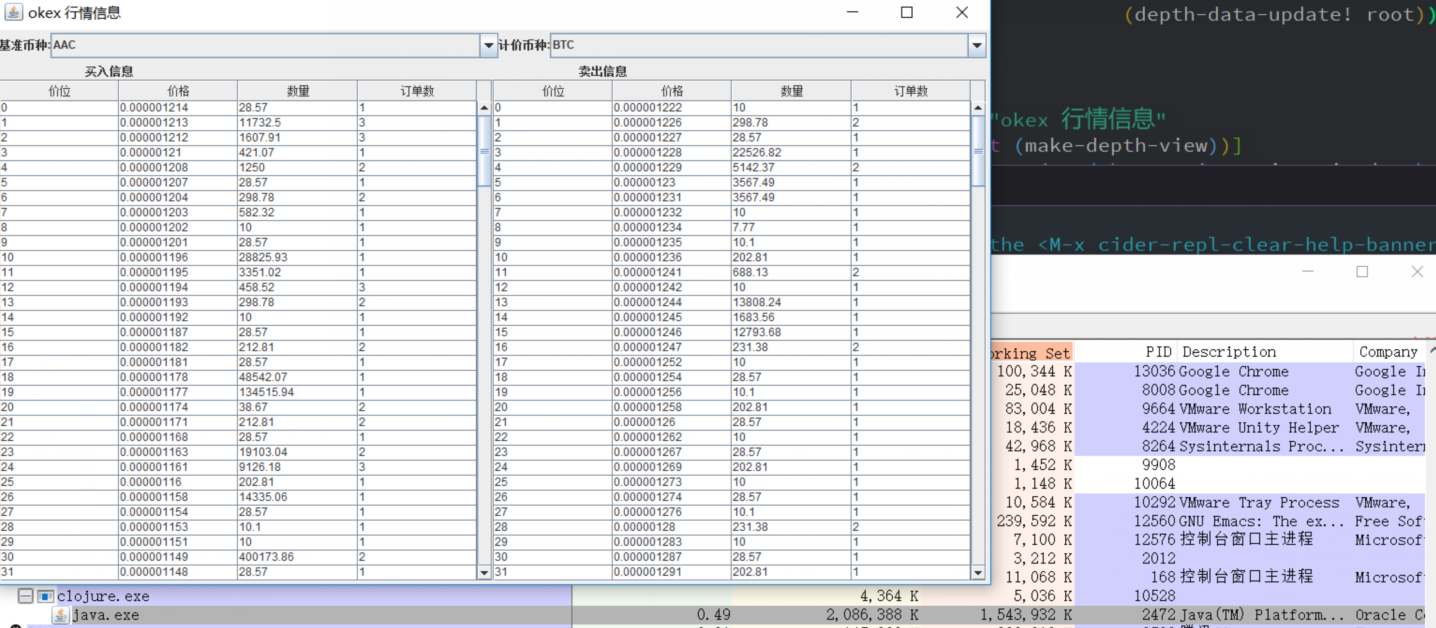The height and width of the screenshot is (628, 1436).
Task: Select the java.exe process icon
Action: click(61, 615)
